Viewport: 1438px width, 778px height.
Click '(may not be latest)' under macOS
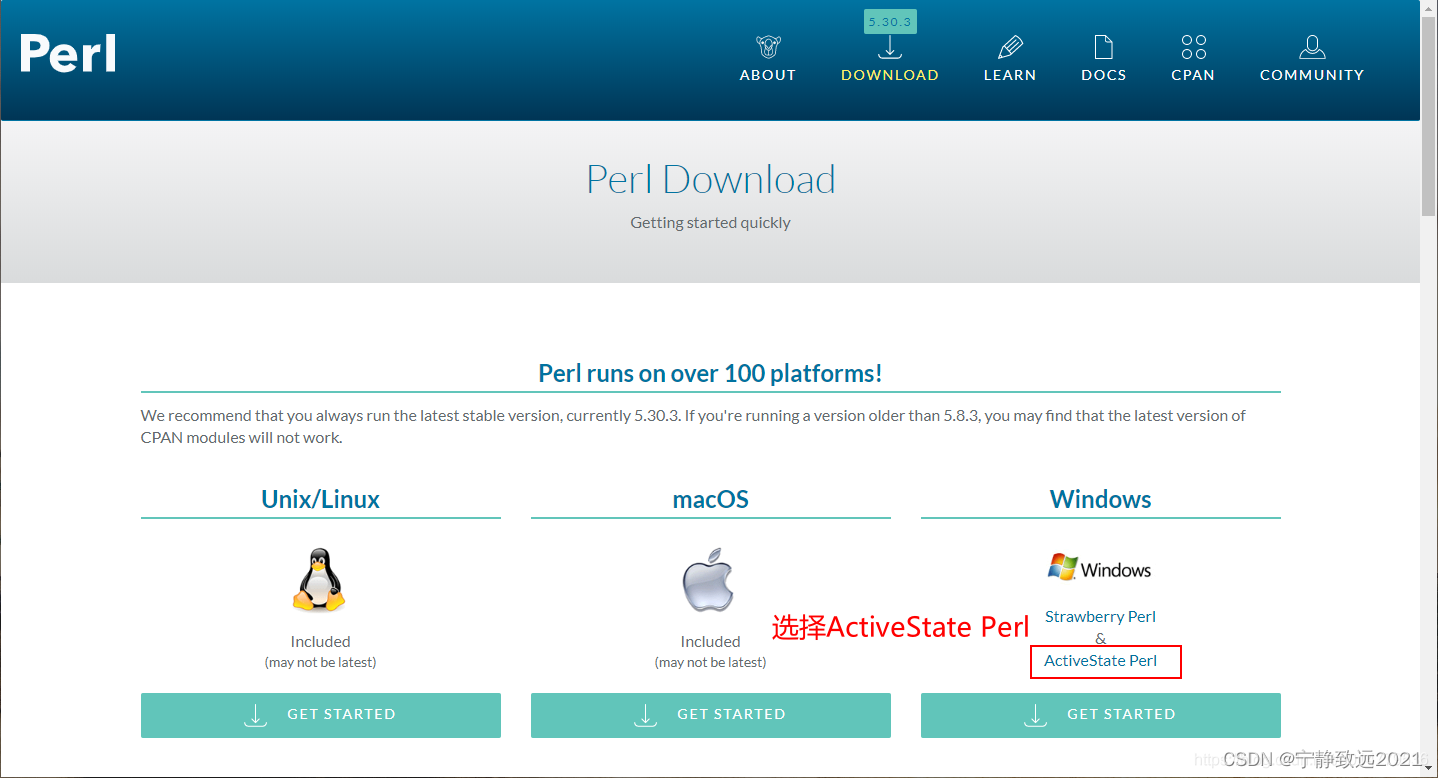711,663
